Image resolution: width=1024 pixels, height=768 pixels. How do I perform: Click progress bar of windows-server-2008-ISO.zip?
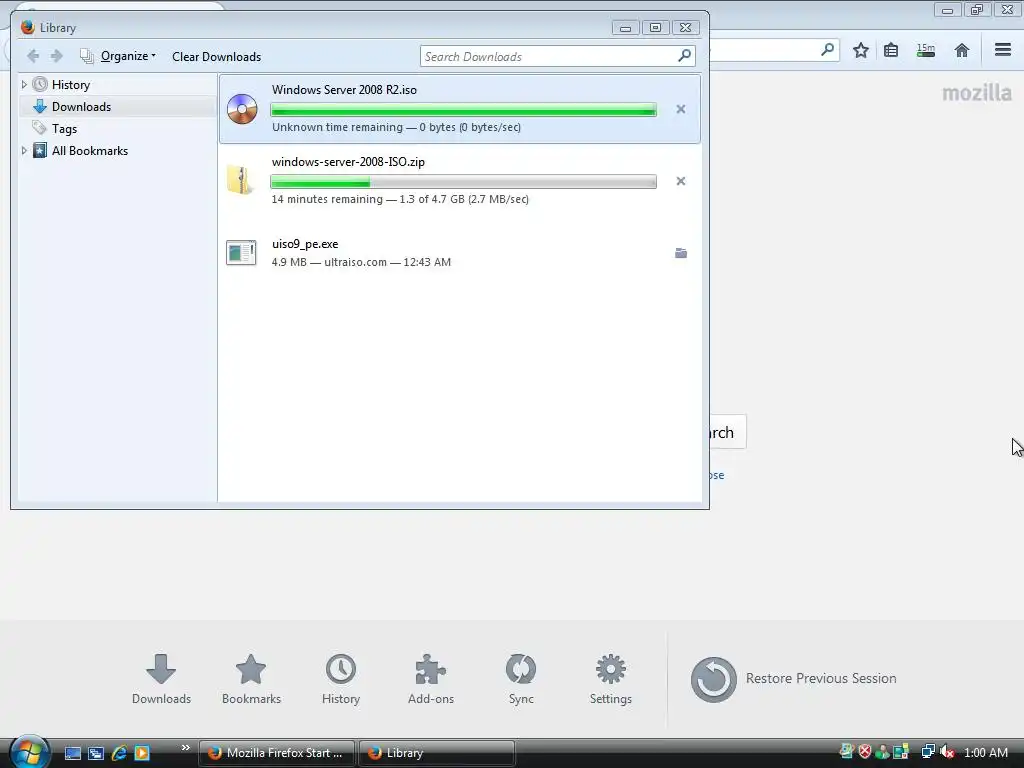[463, 182]
